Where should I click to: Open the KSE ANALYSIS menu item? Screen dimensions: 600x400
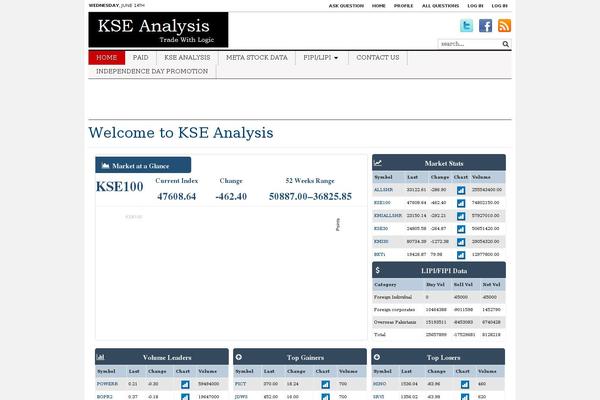[x=187, y=57]
